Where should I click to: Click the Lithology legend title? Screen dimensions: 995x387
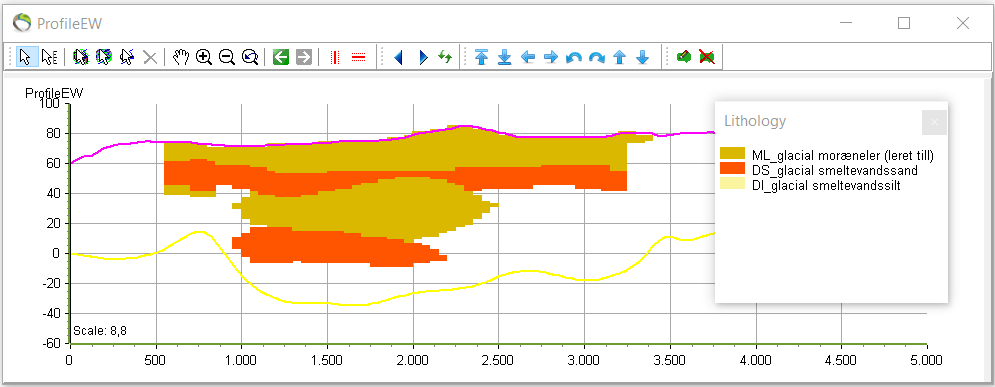pos(755,121)
